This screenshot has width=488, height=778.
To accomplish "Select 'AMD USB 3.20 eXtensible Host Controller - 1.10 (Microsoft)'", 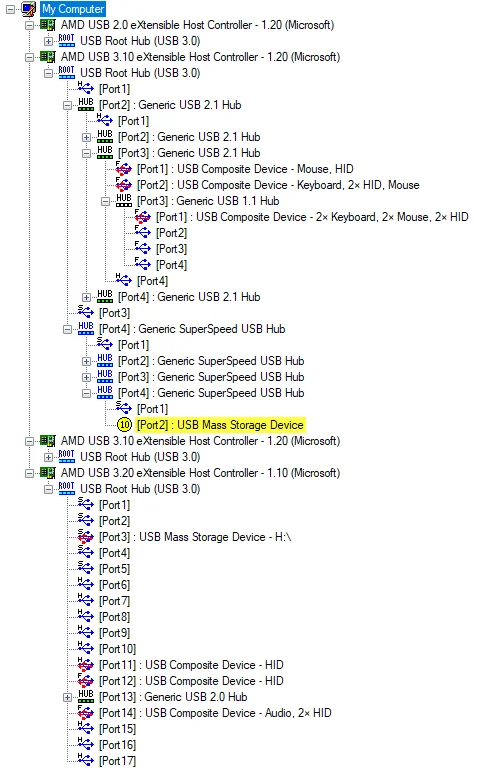I will (x=200, y=473).
